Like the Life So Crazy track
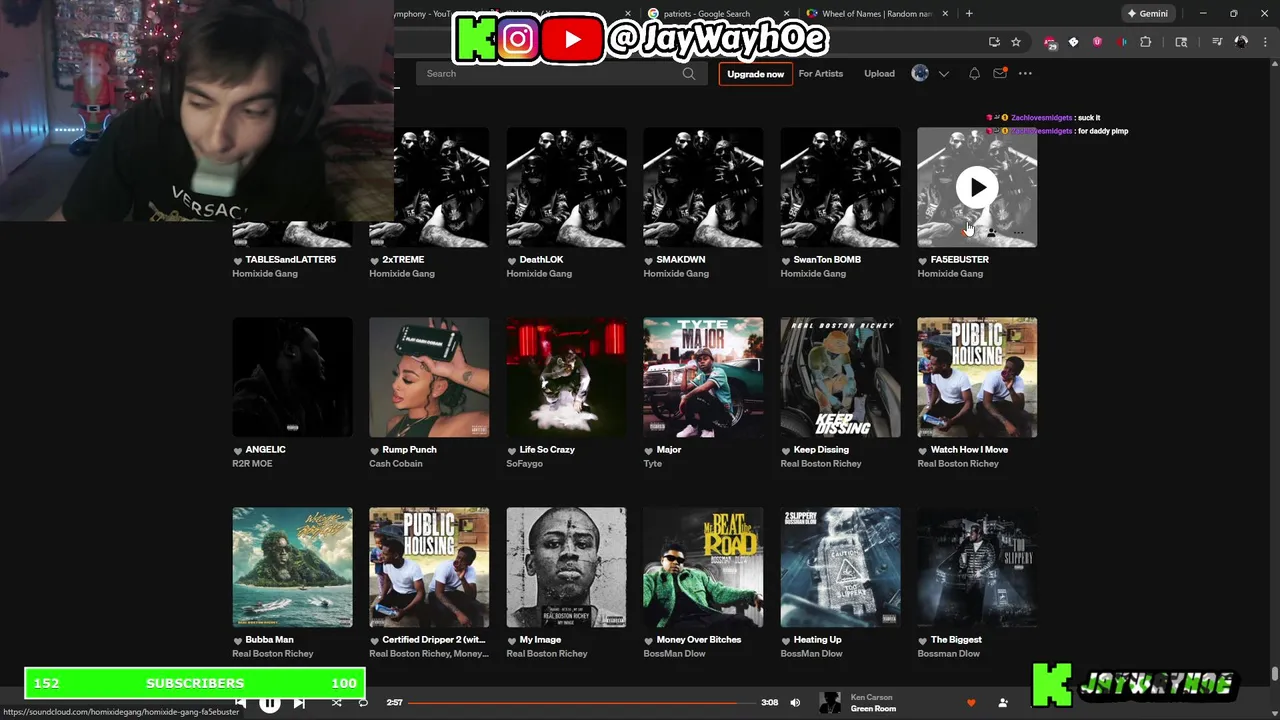Screen dimensions: 1280x720 [512, 450]
